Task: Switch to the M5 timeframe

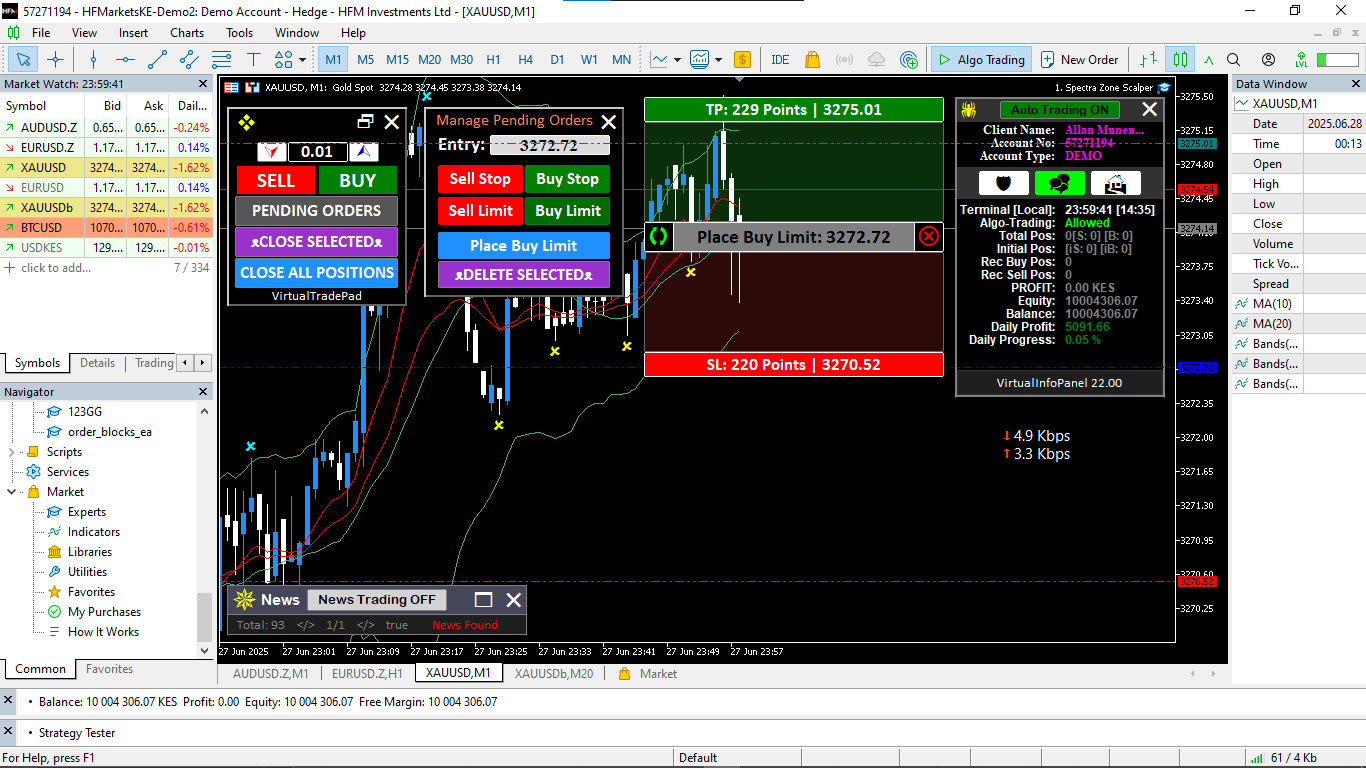Action: coord(366,59)
